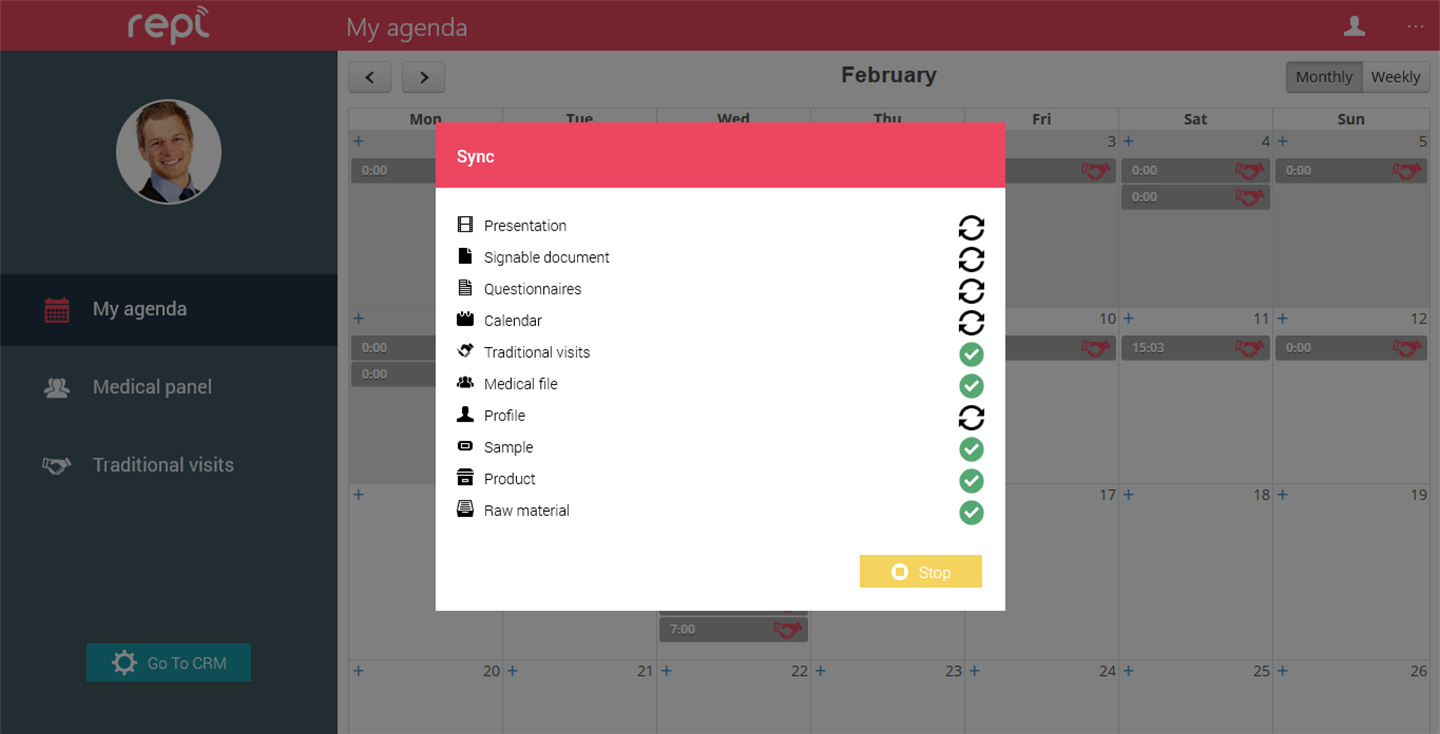Add an event on Sunday the 5th

tap(1283, 142)
